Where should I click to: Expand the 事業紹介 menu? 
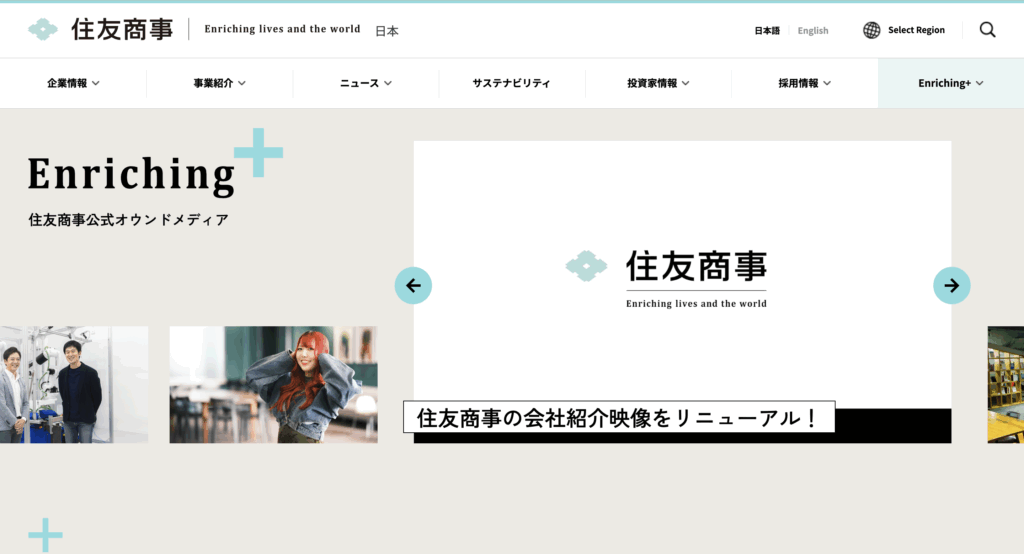tap(219, 83)
